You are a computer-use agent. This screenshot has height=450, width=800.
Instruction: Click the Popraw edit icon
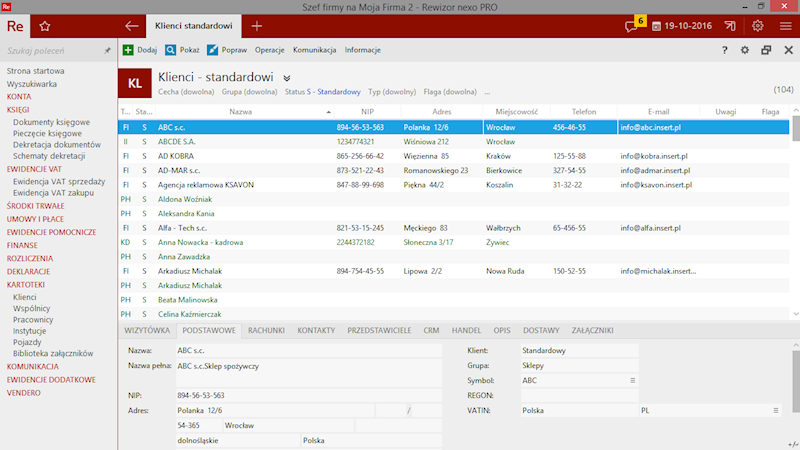pos(212,50)
